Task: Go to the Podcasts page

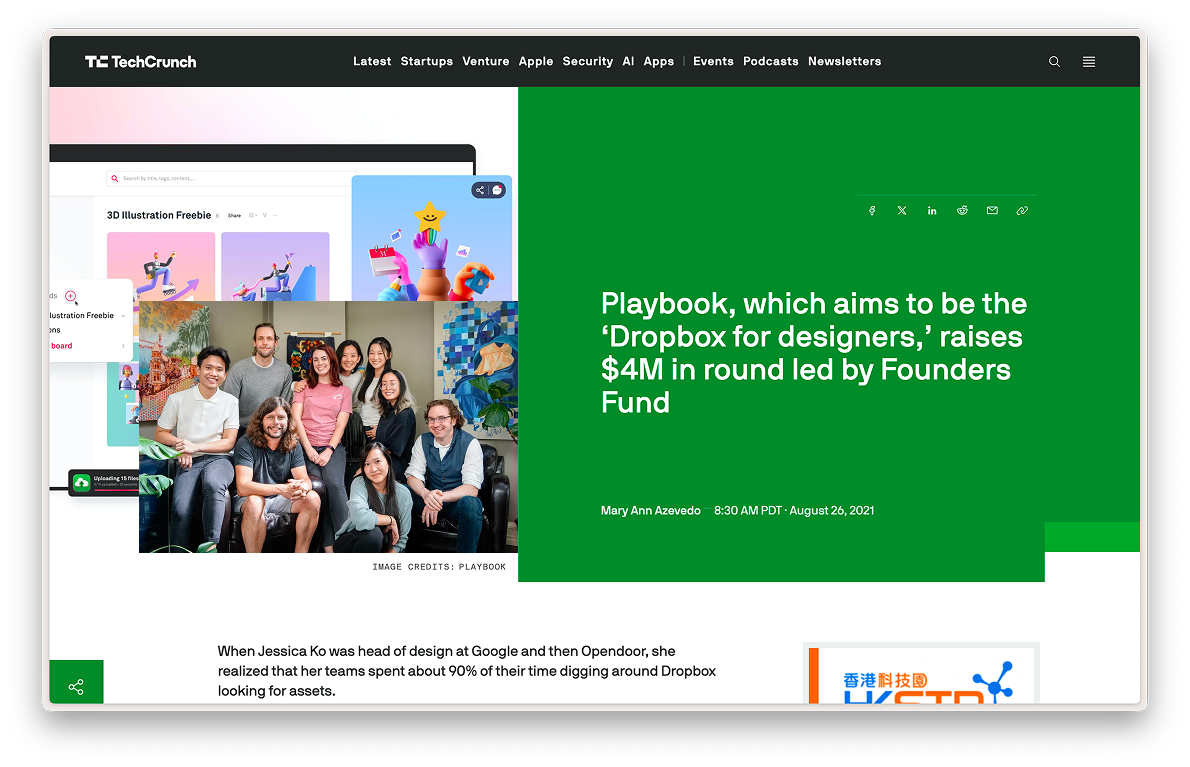Action: tap(770, 62)
